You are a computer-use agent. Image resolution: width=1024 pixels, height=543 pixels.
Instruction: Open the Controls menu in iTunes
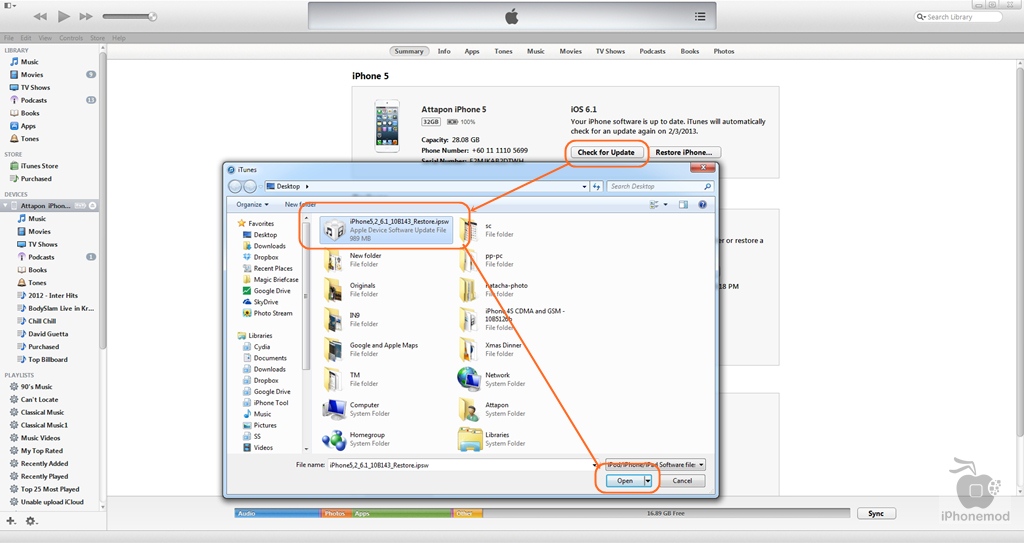(x=71, y=38)
